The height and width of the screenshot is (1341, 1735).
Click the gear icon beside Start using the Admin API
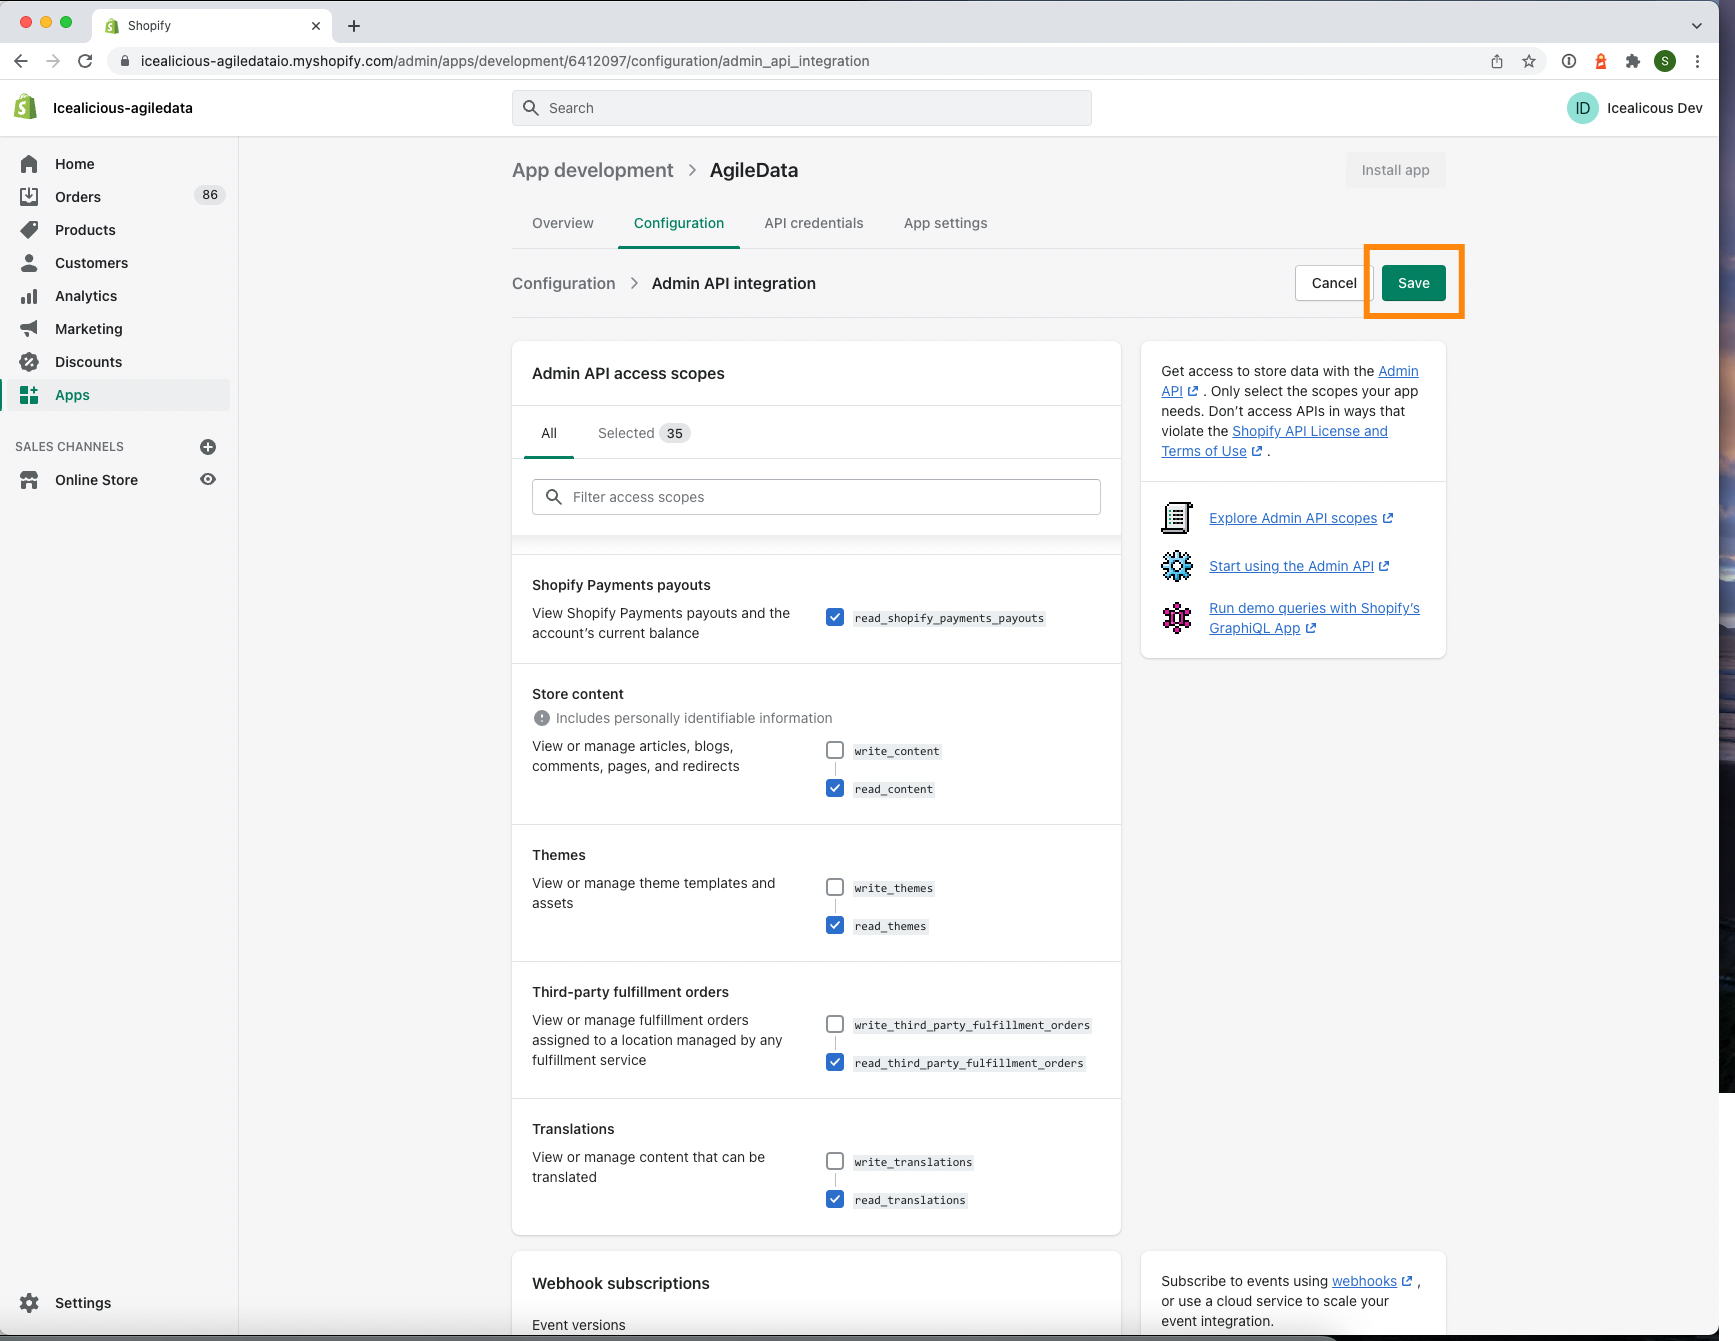(x=1177, y=566)
